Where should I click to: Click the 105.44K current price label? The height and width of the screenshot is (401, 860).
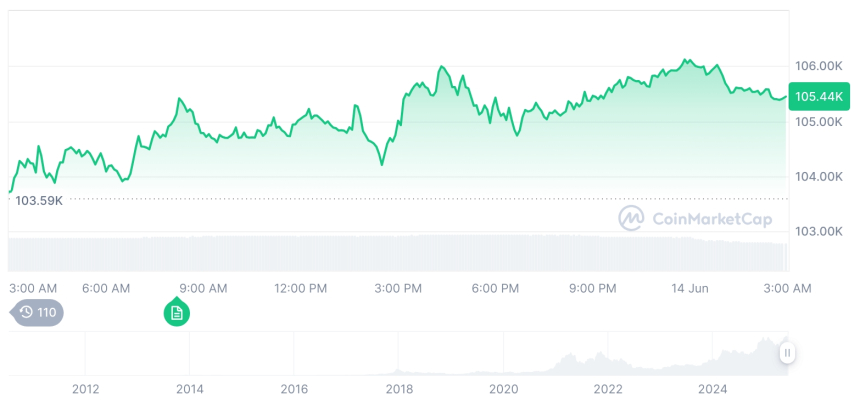click(819, 96)
